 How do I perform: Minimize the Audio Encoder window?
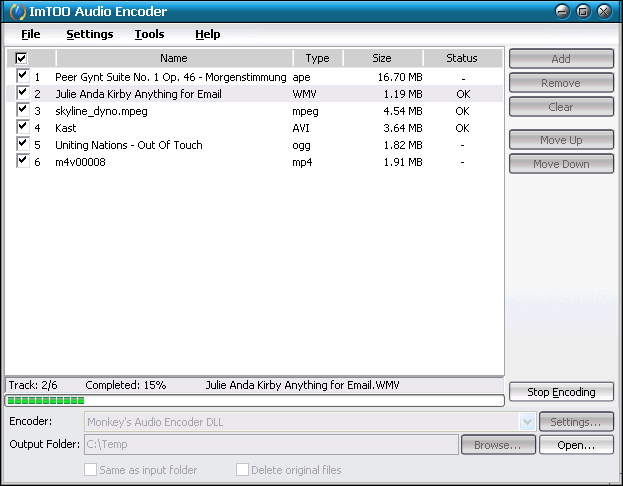point(565,12)
